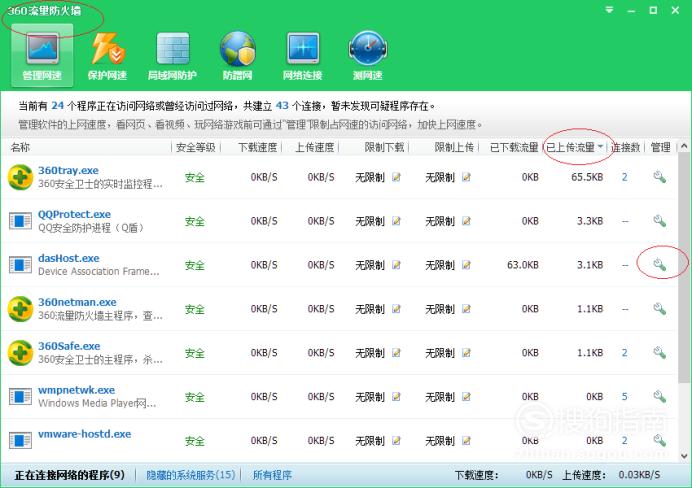
Task: Click 65.5KB uploaded value for 360tray.exe
Action: point(587,177)
